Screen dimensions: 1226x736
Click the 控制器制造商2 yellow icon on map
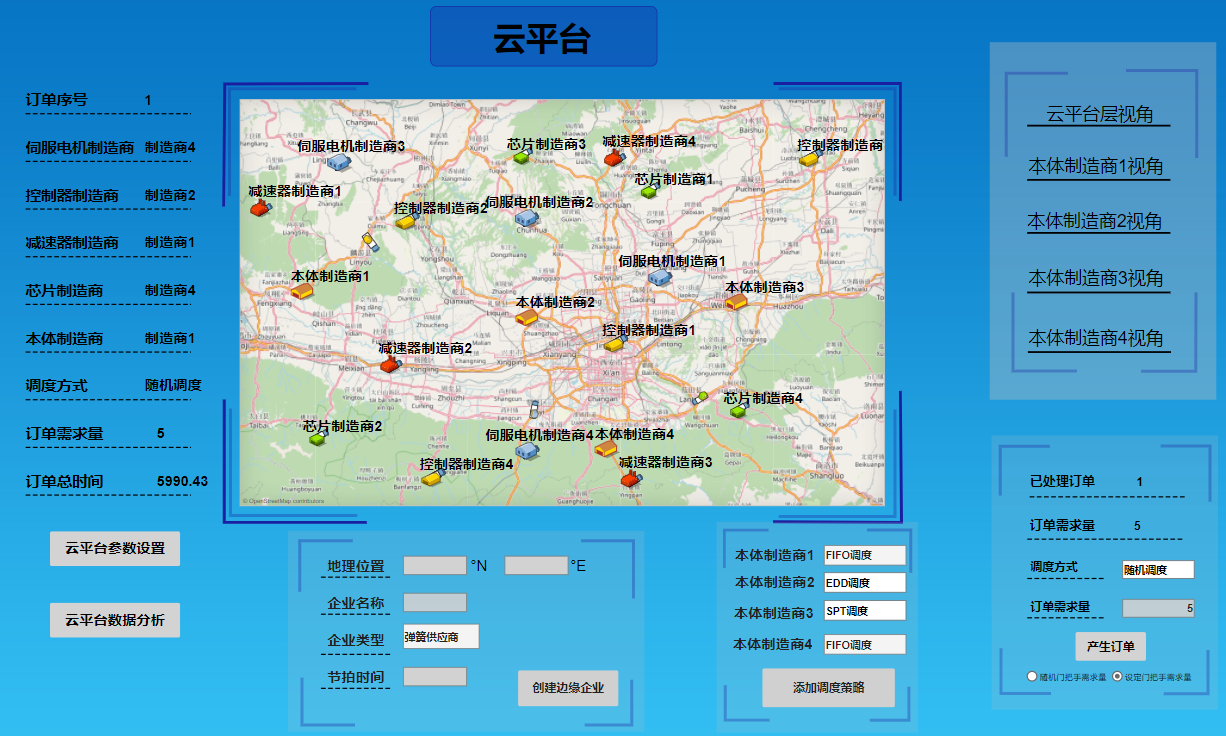coord(405,222)
